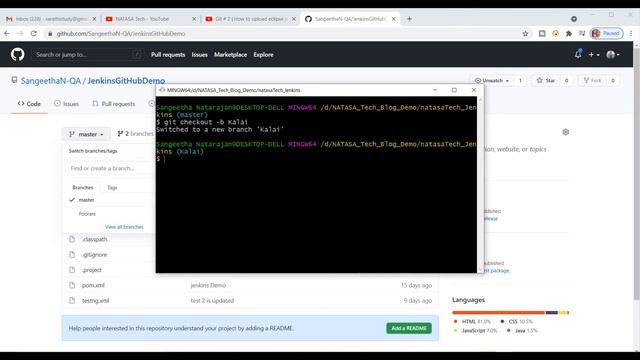Viewport: 640px width, 360px height.
Task: Click the GitHub Octocat logo
Action: point(18,54)
